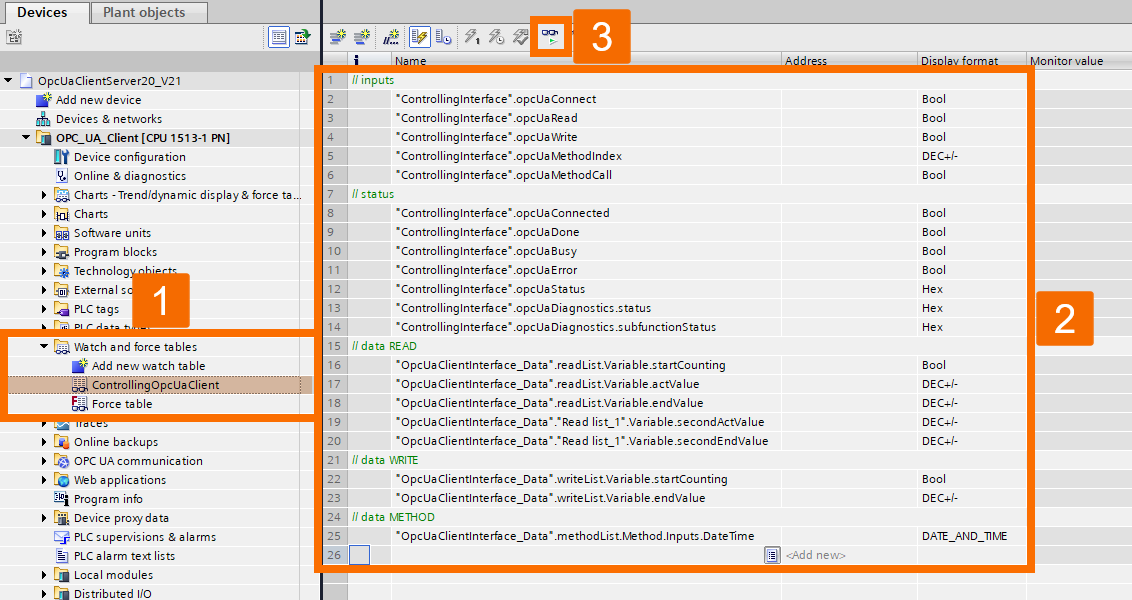Click DEC+/- format of opcUaMethodIndex row
Screen dimensions: 1132x600
click(972, 156)
